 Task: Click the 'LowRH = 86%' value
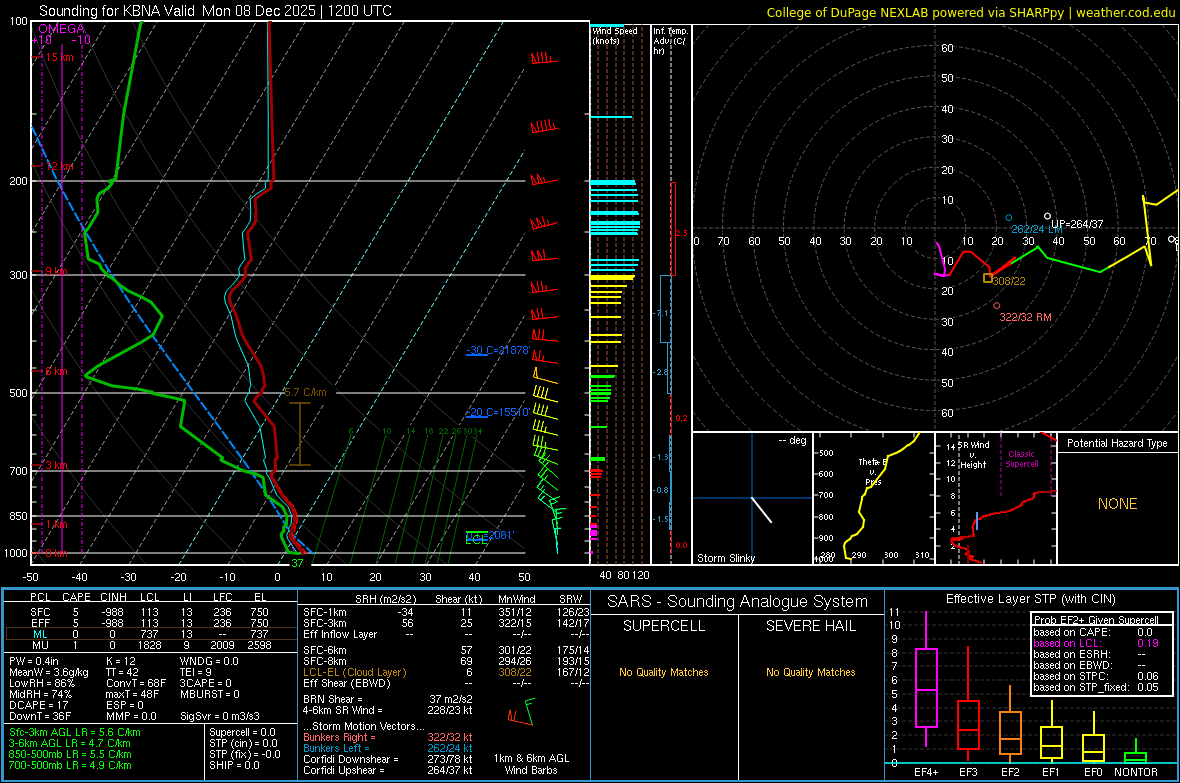click(41, 683)
